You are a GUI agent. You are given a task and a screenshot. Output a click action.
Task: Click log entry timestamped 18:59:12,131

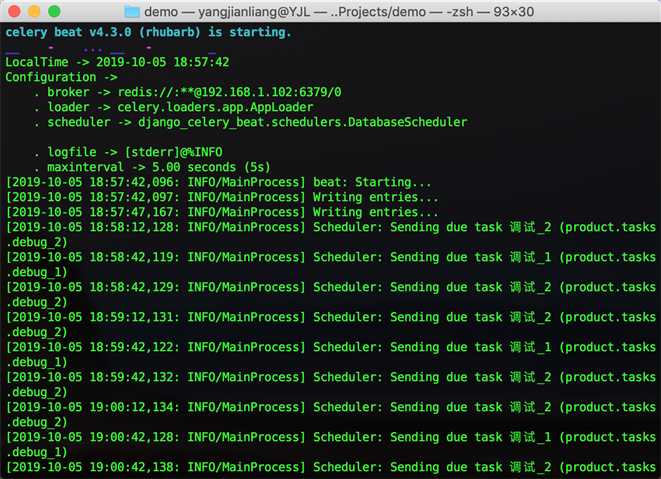pos(330,325)
